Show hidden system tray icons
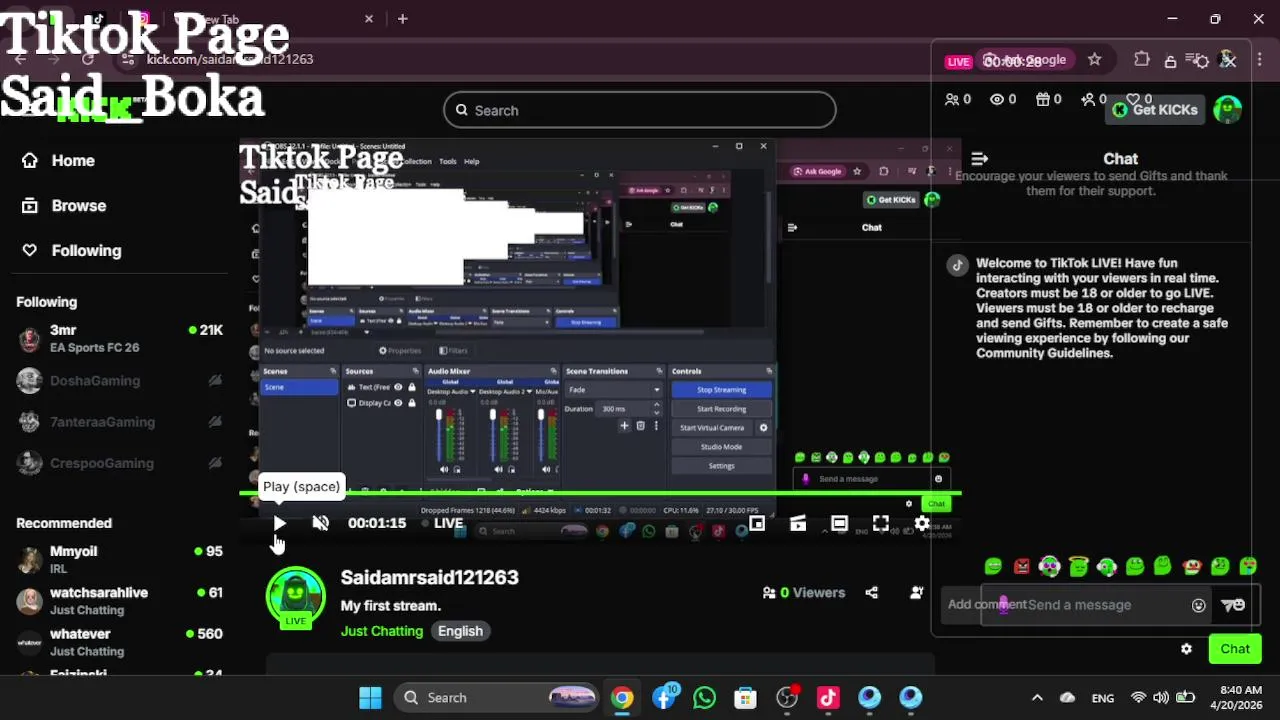This screenshot has width=1280, height=720. click(1037, 698)
